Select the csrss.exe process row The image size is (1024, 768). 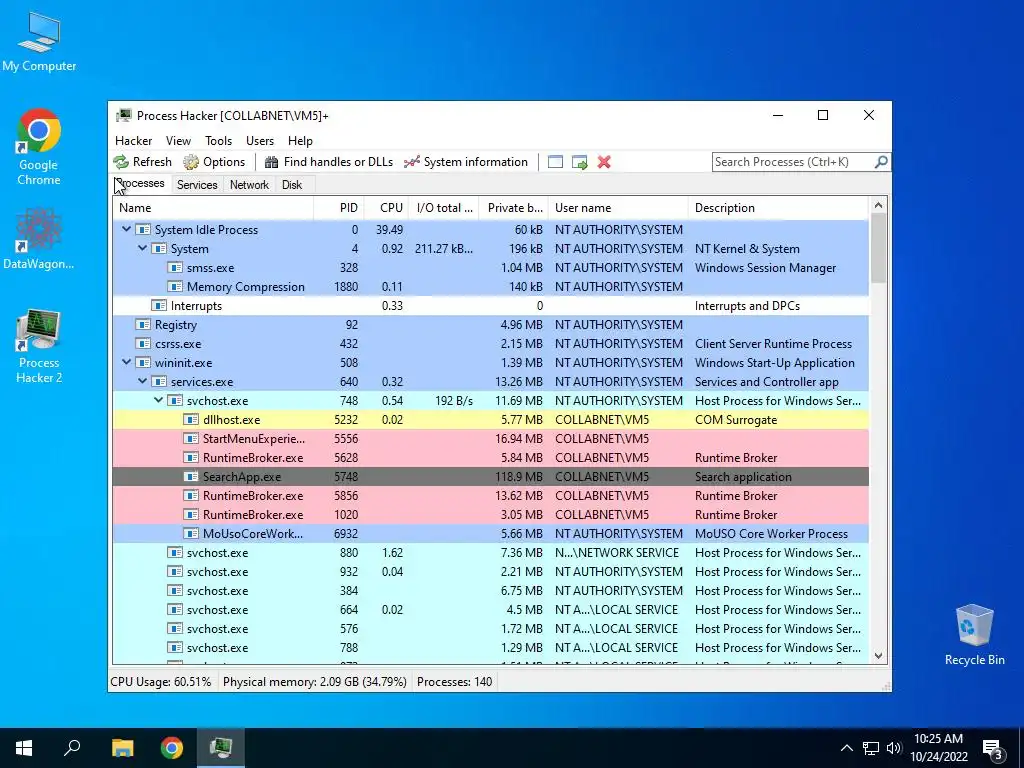coord(490,344)
